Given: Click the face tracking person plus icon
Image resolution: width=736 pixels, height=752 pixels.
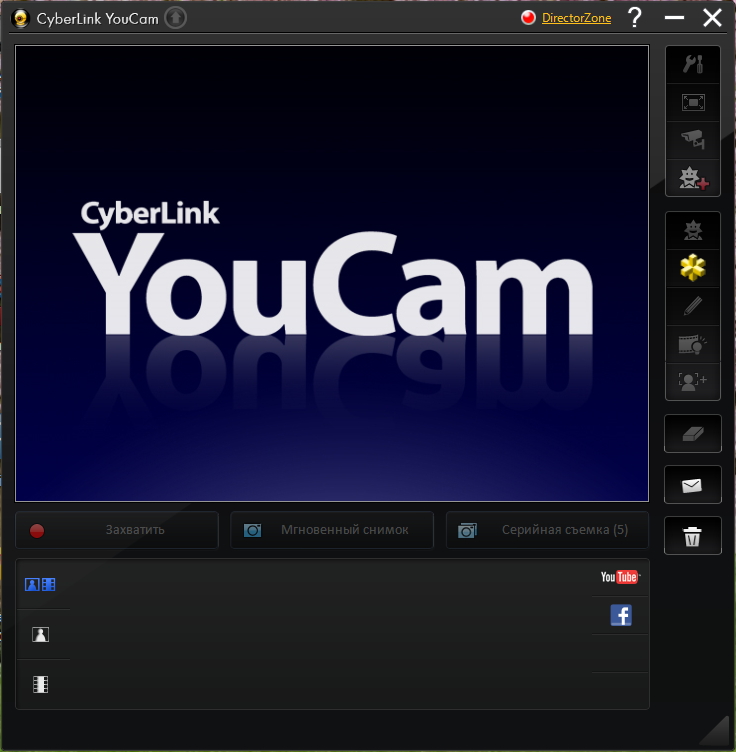Looking at the screenshot, I should tap(693, 381).
